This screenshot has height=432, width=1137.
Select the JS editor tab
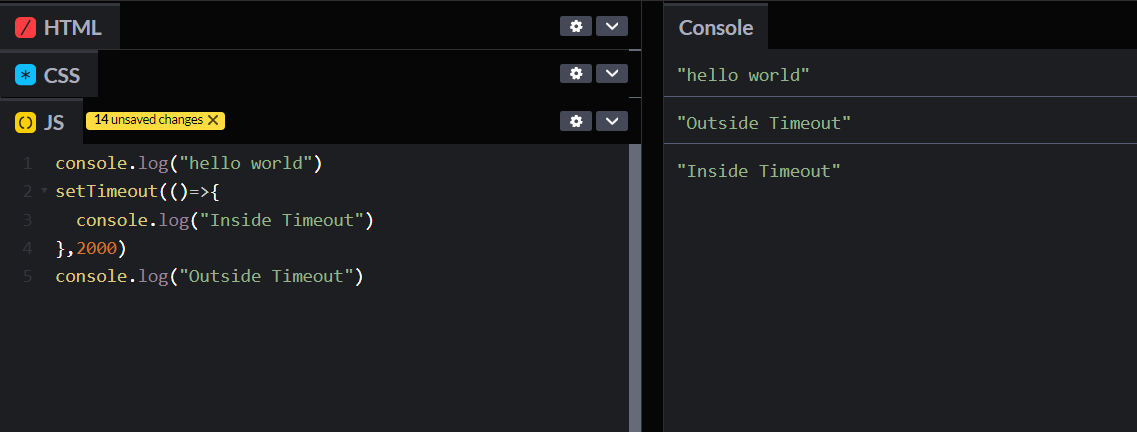pyautogui.click(x=54, y=122)
